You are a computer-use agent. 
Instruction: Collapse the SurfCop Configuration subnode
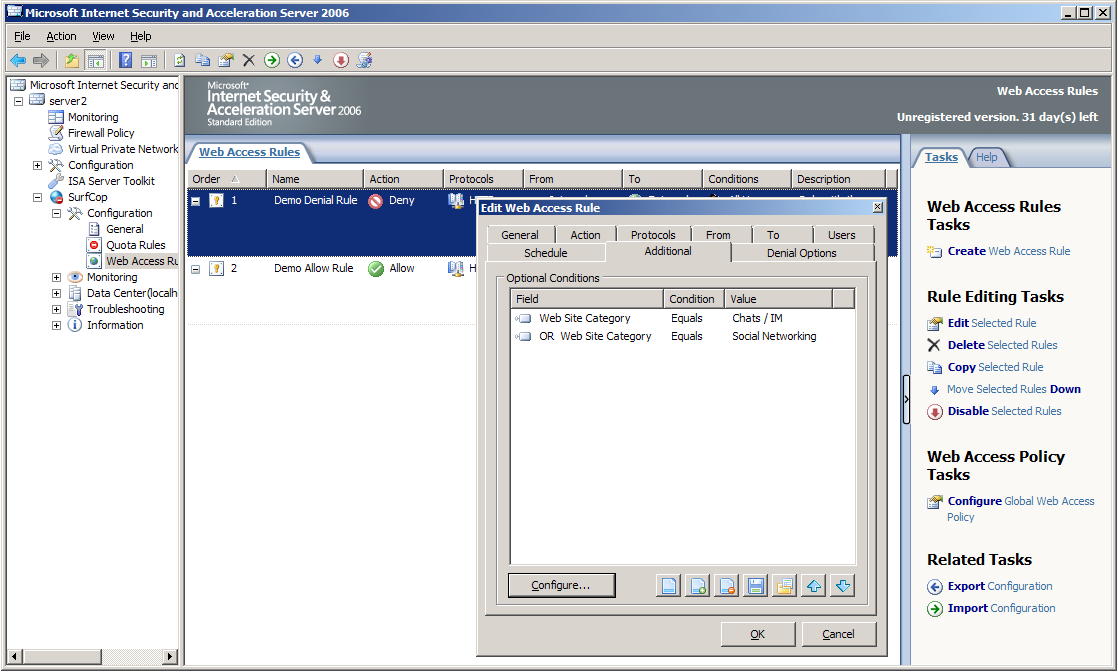pos(56,213)
